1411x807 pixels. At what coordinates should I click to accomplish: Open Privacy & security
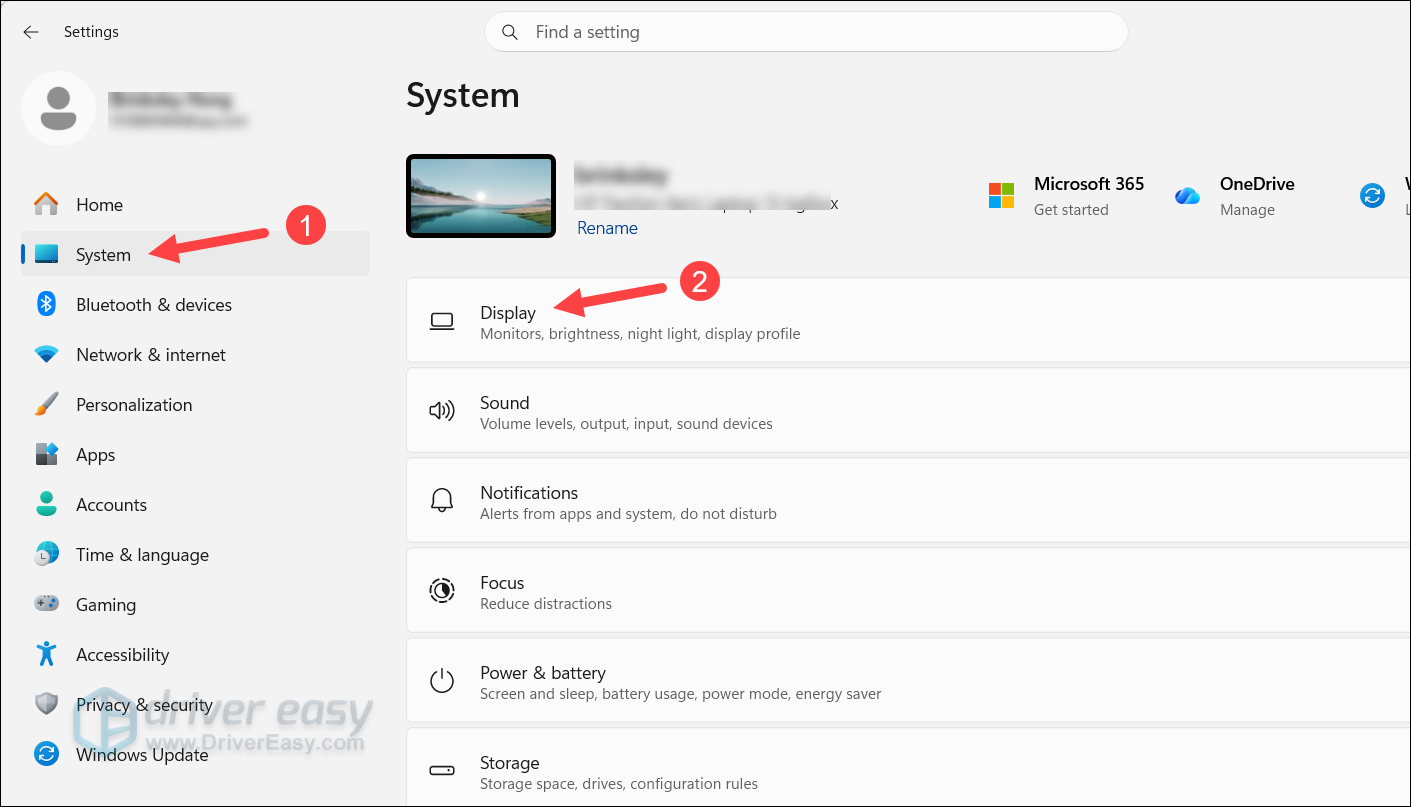196,704
